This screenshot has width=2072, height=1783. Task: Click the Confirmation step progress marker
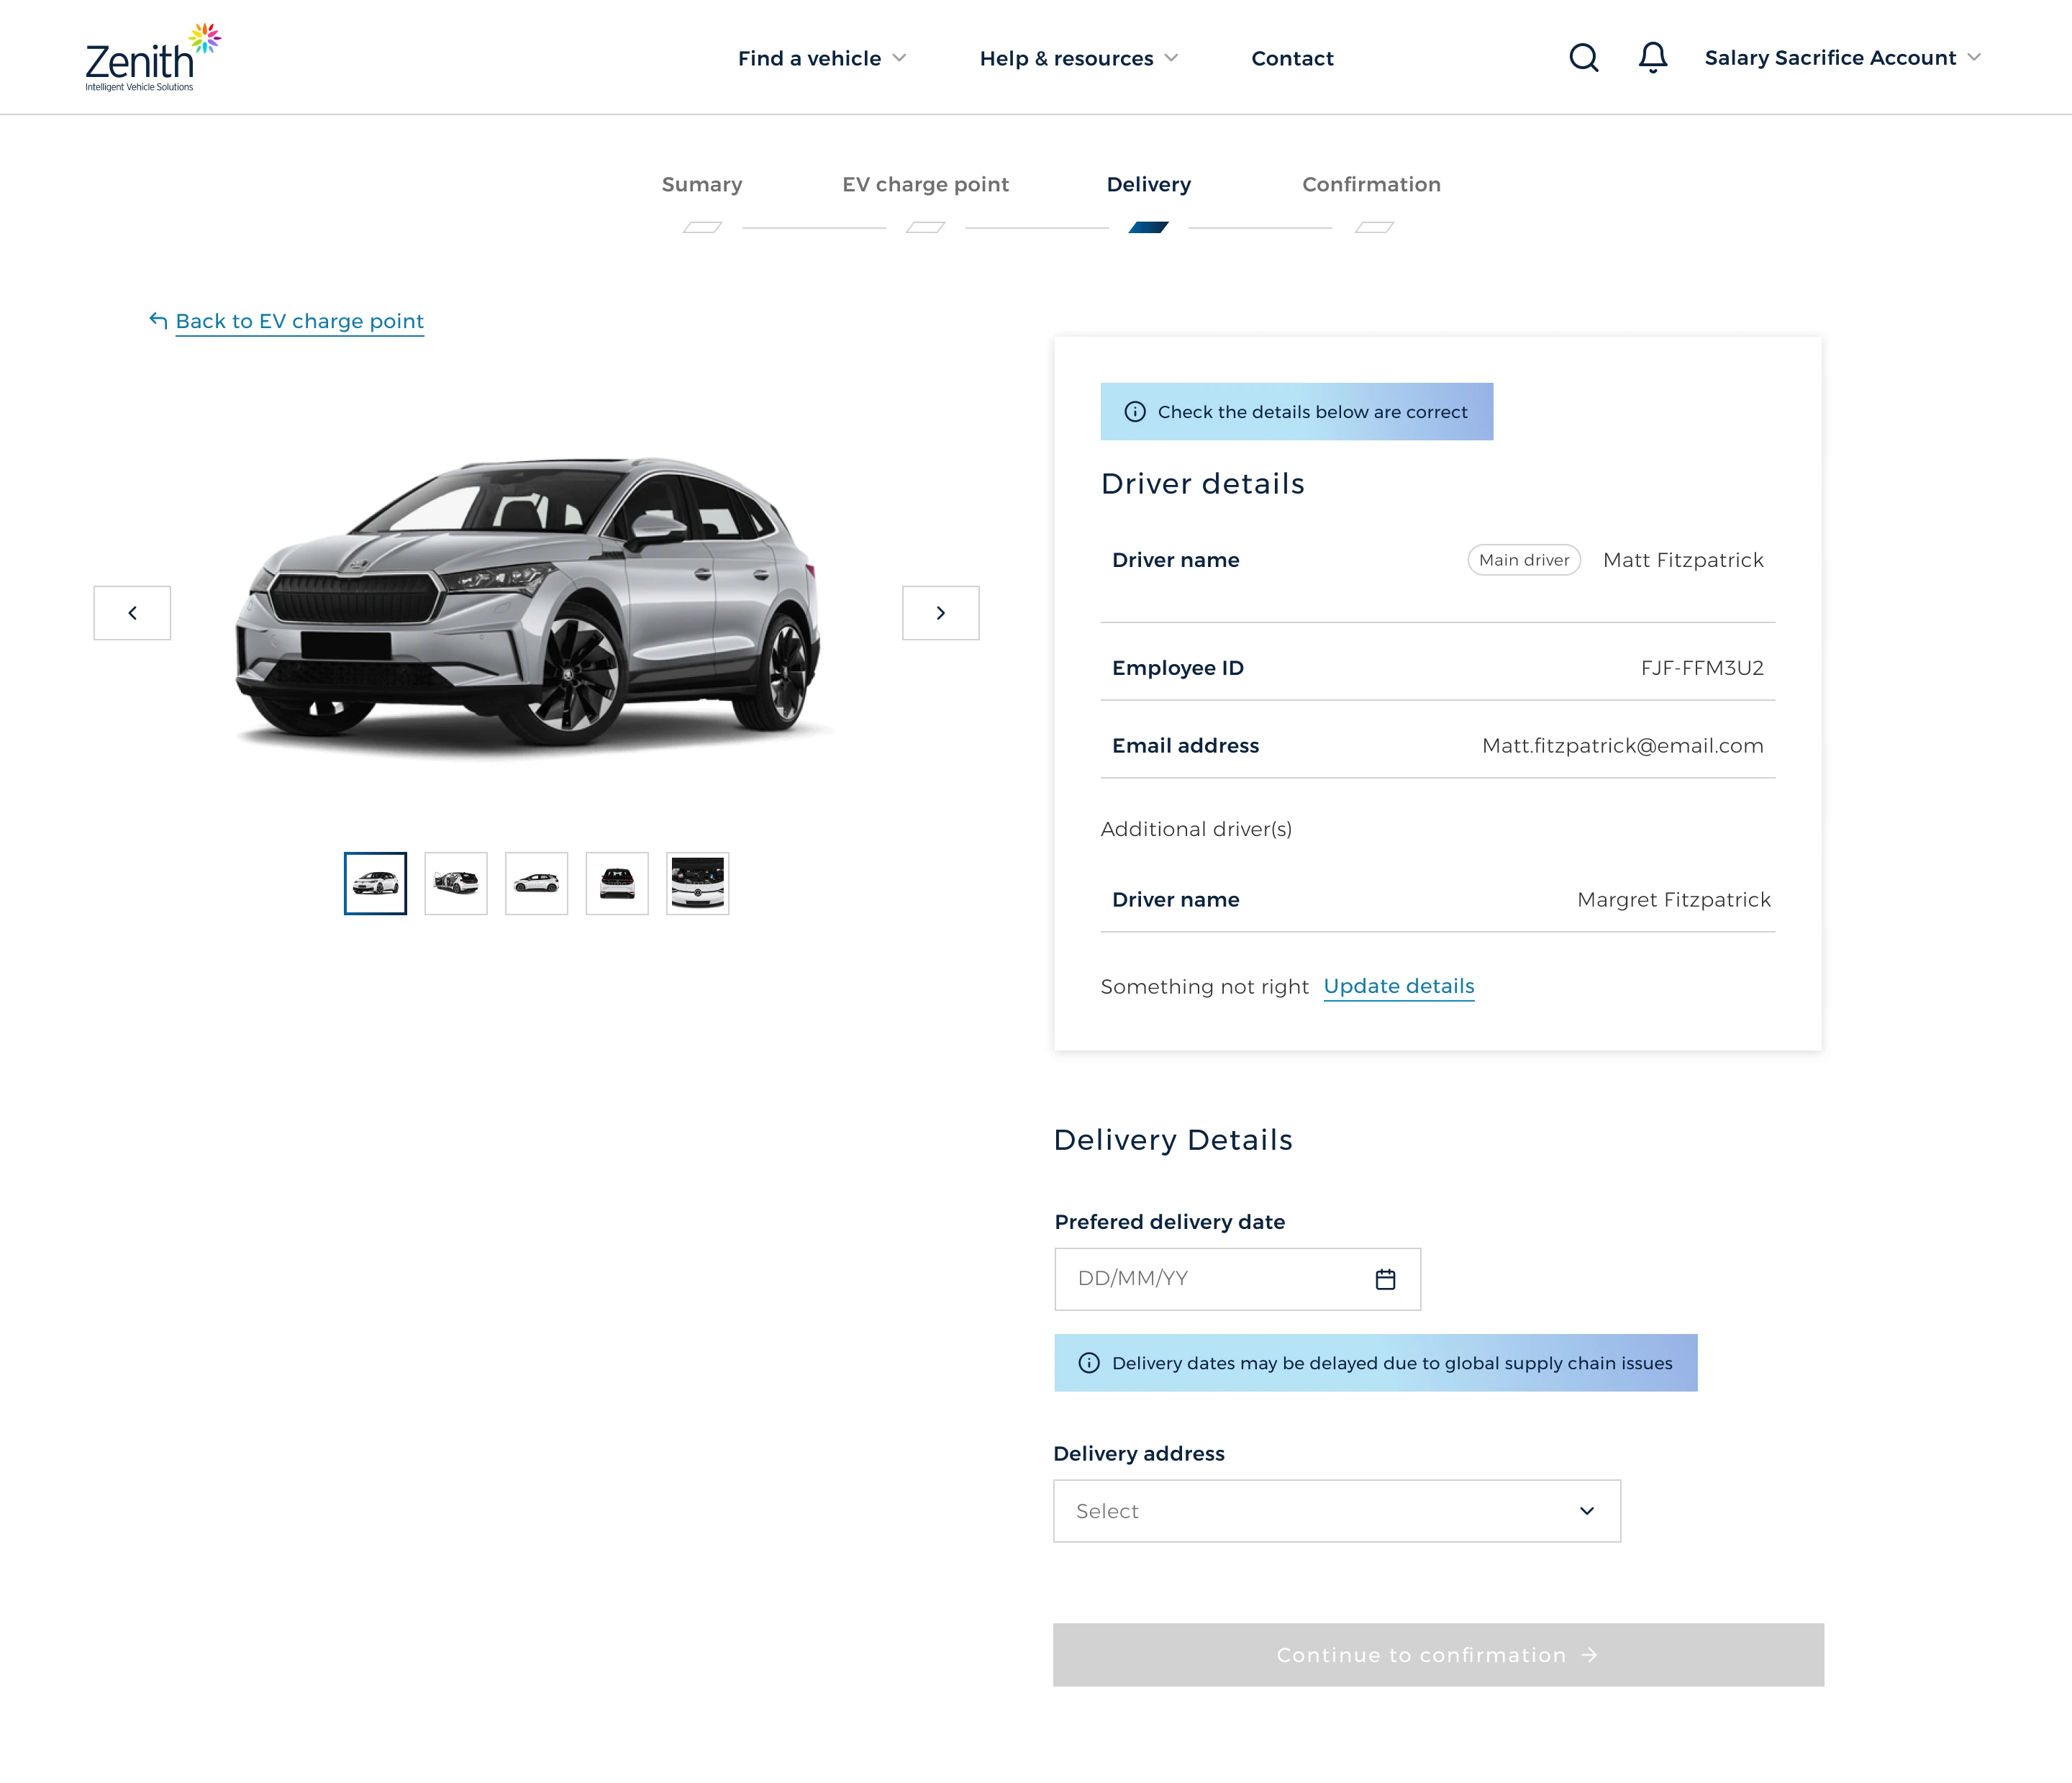(x=1374, y=227)
